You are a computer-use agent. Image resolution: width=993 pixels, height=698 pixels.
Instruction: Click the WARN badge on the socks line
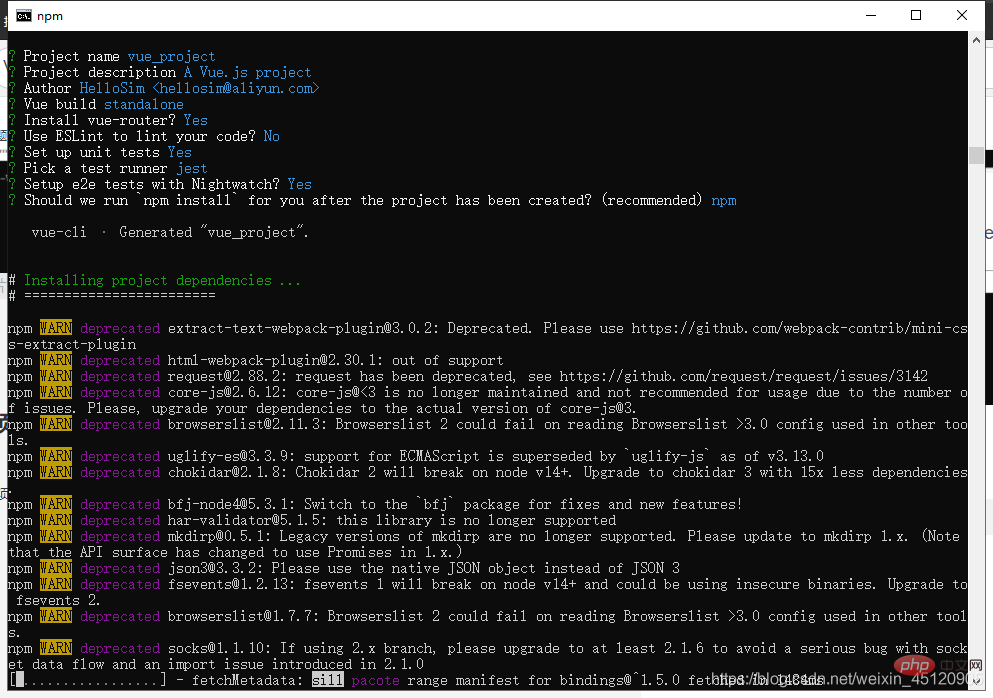[x=56, y=648]
